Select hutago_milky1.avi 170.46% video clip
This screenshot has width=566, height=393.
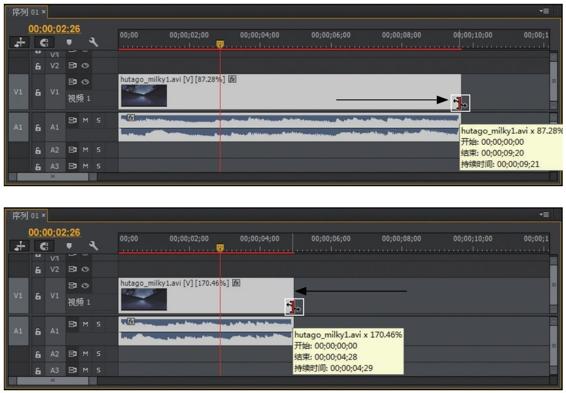pos(206,295)
